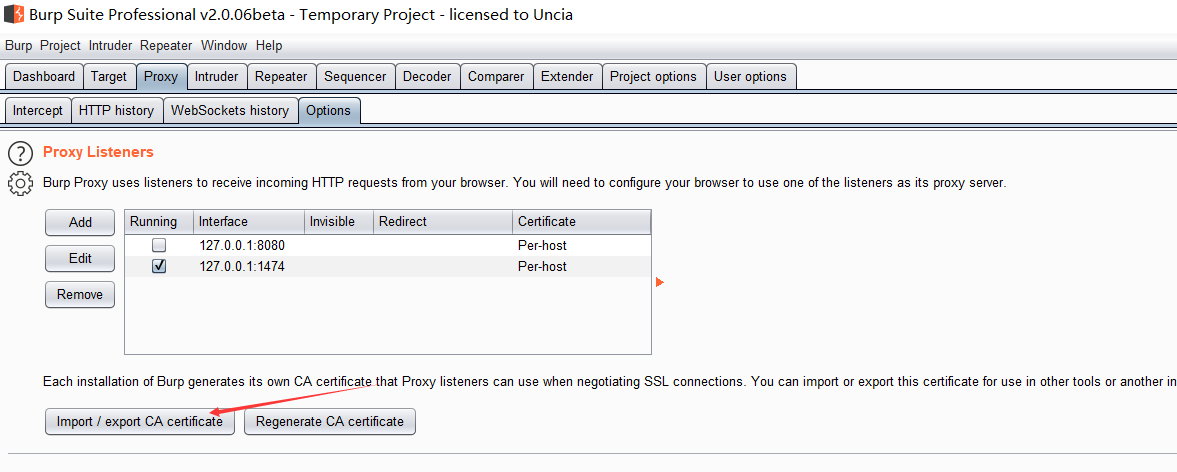
Task: Open the Project options tab
Action: [653, 77]
